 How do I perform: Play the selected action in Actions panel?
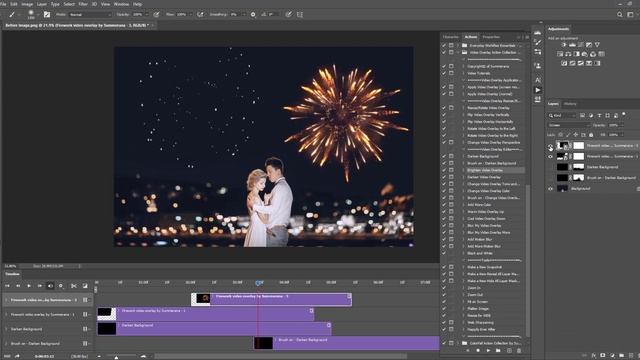(x=488, y=351)
